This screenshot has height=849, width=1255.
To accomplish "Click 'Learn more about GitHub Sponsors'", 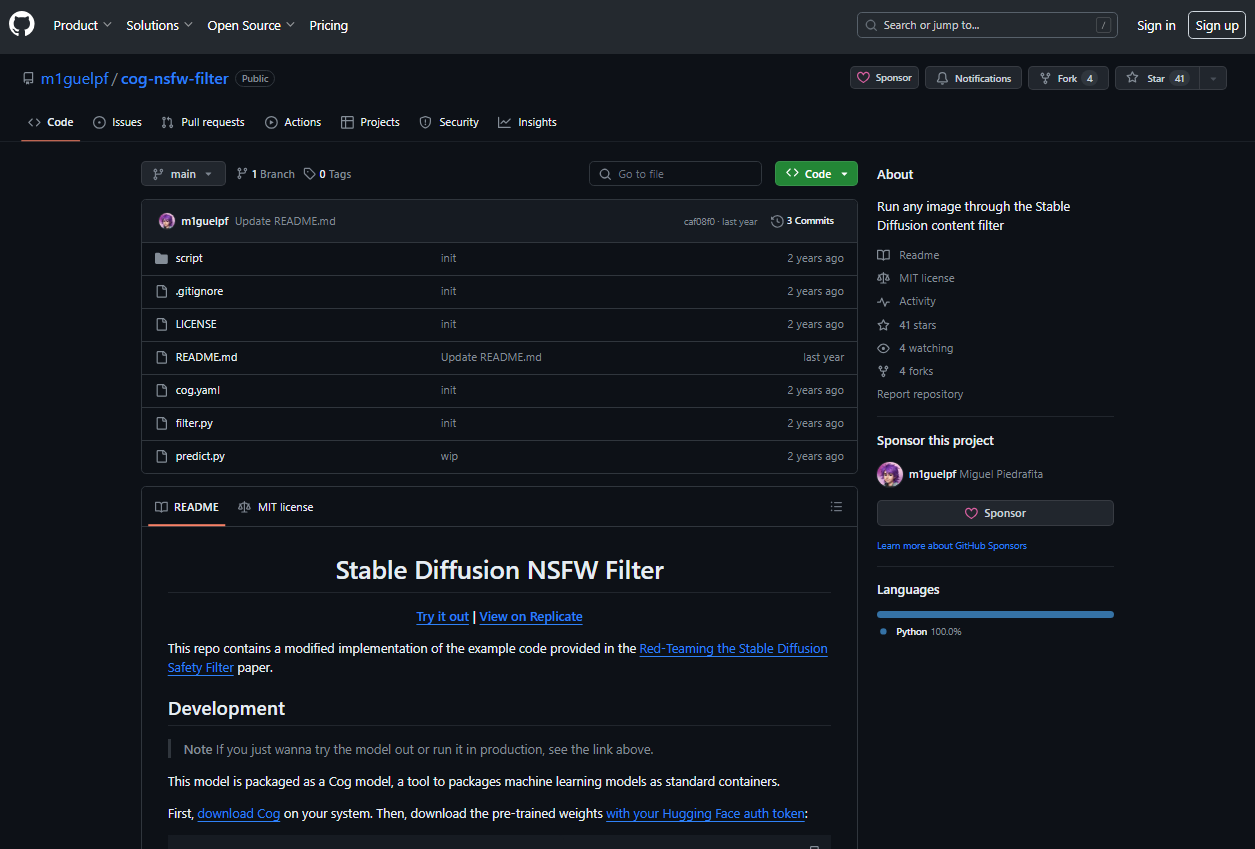I will point(952,546).
